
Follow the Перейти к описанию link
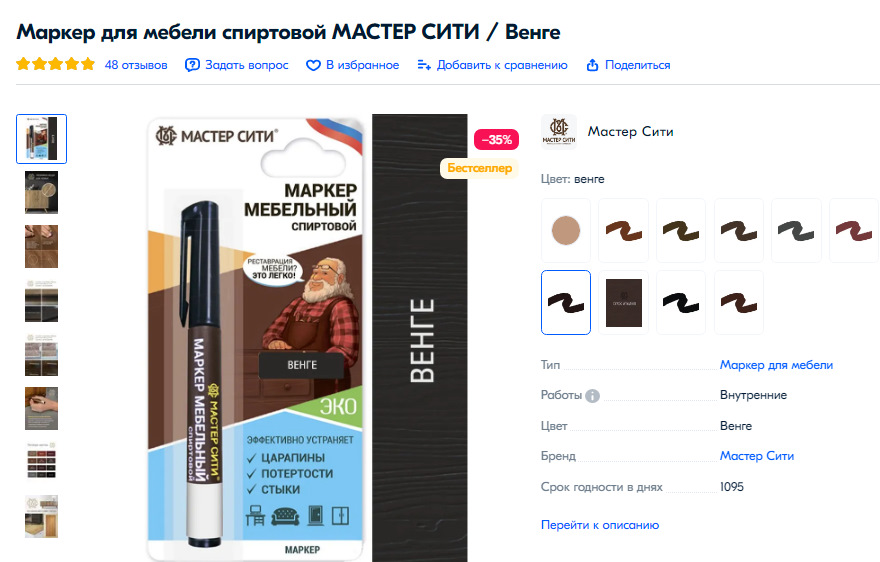599,525
